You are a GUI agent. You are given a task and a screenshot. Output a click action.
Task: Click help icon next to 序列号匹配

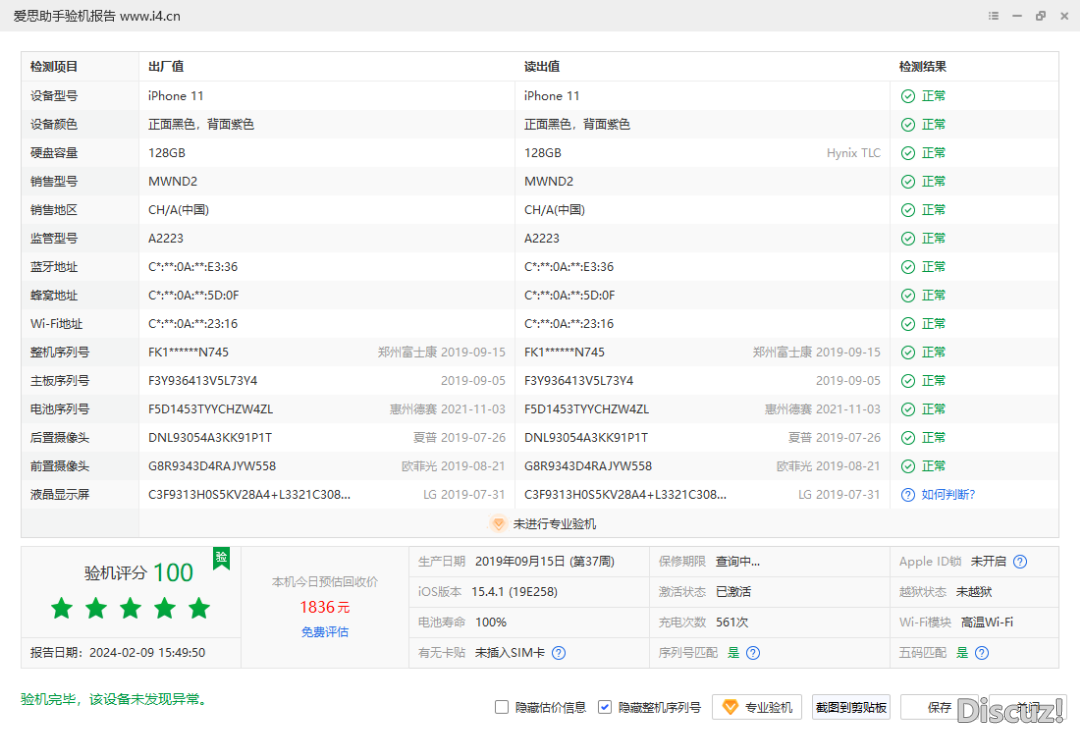coord(753,652)
